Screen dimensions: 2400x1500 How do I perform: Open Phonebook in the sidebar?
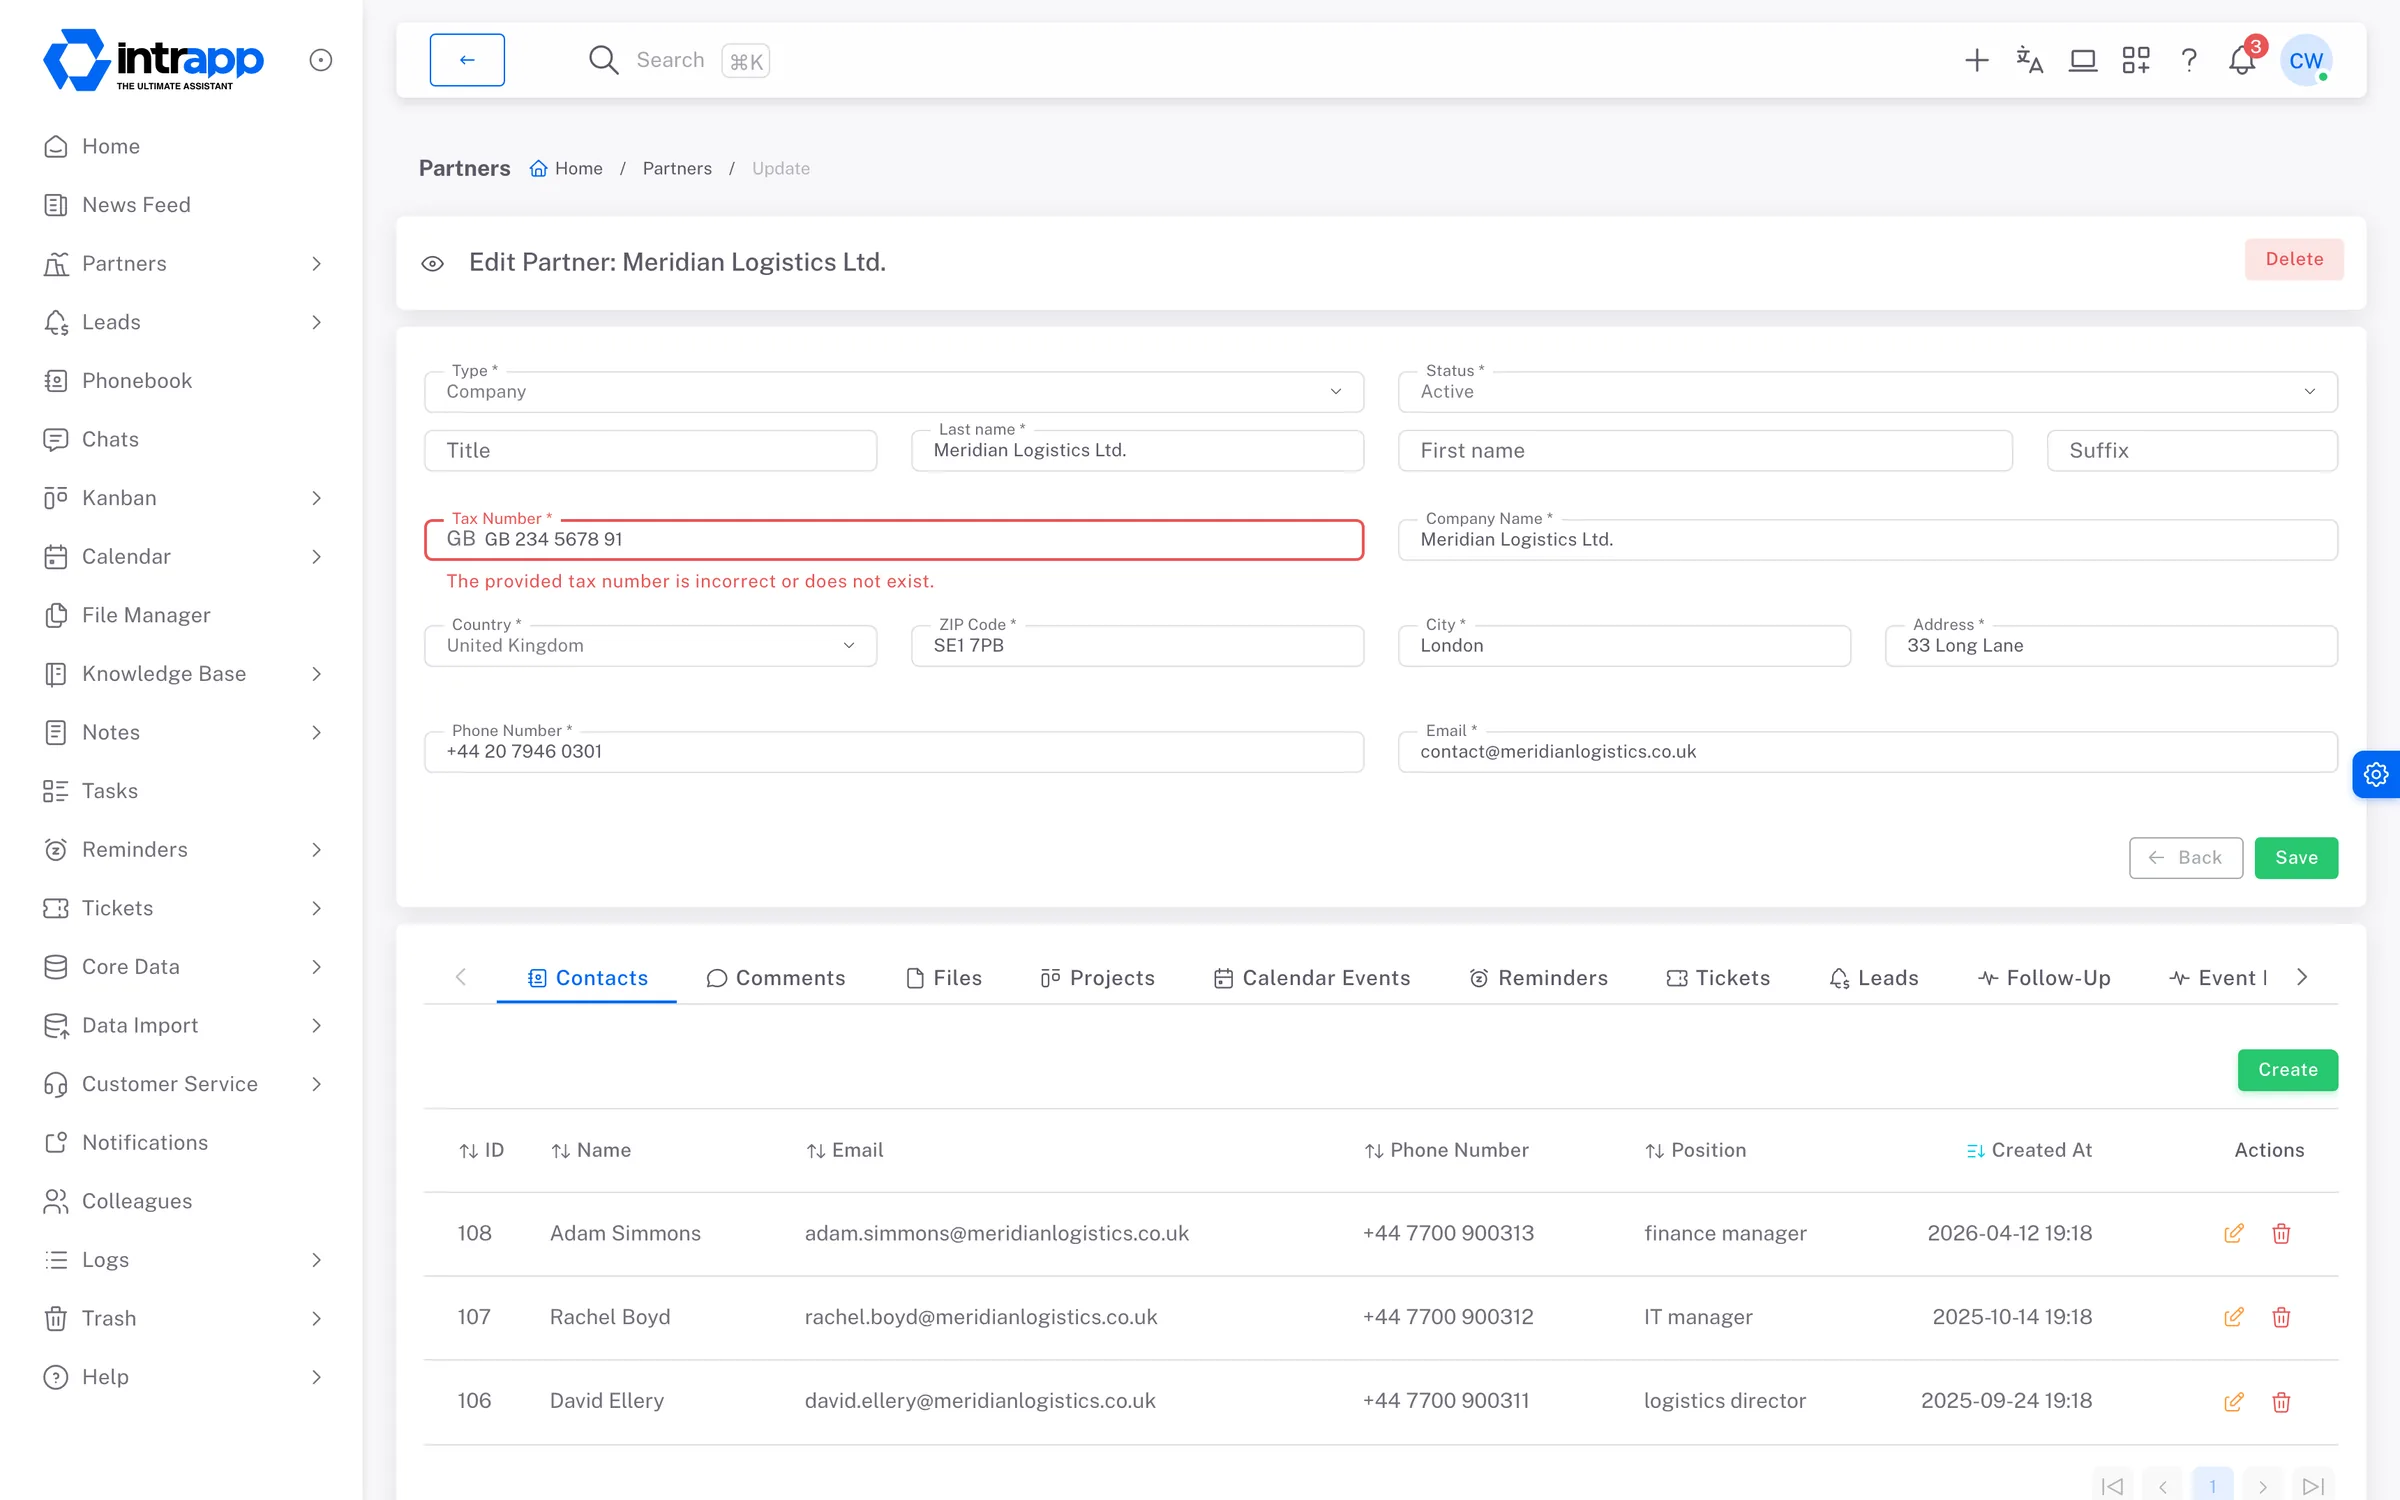[136, 381]
